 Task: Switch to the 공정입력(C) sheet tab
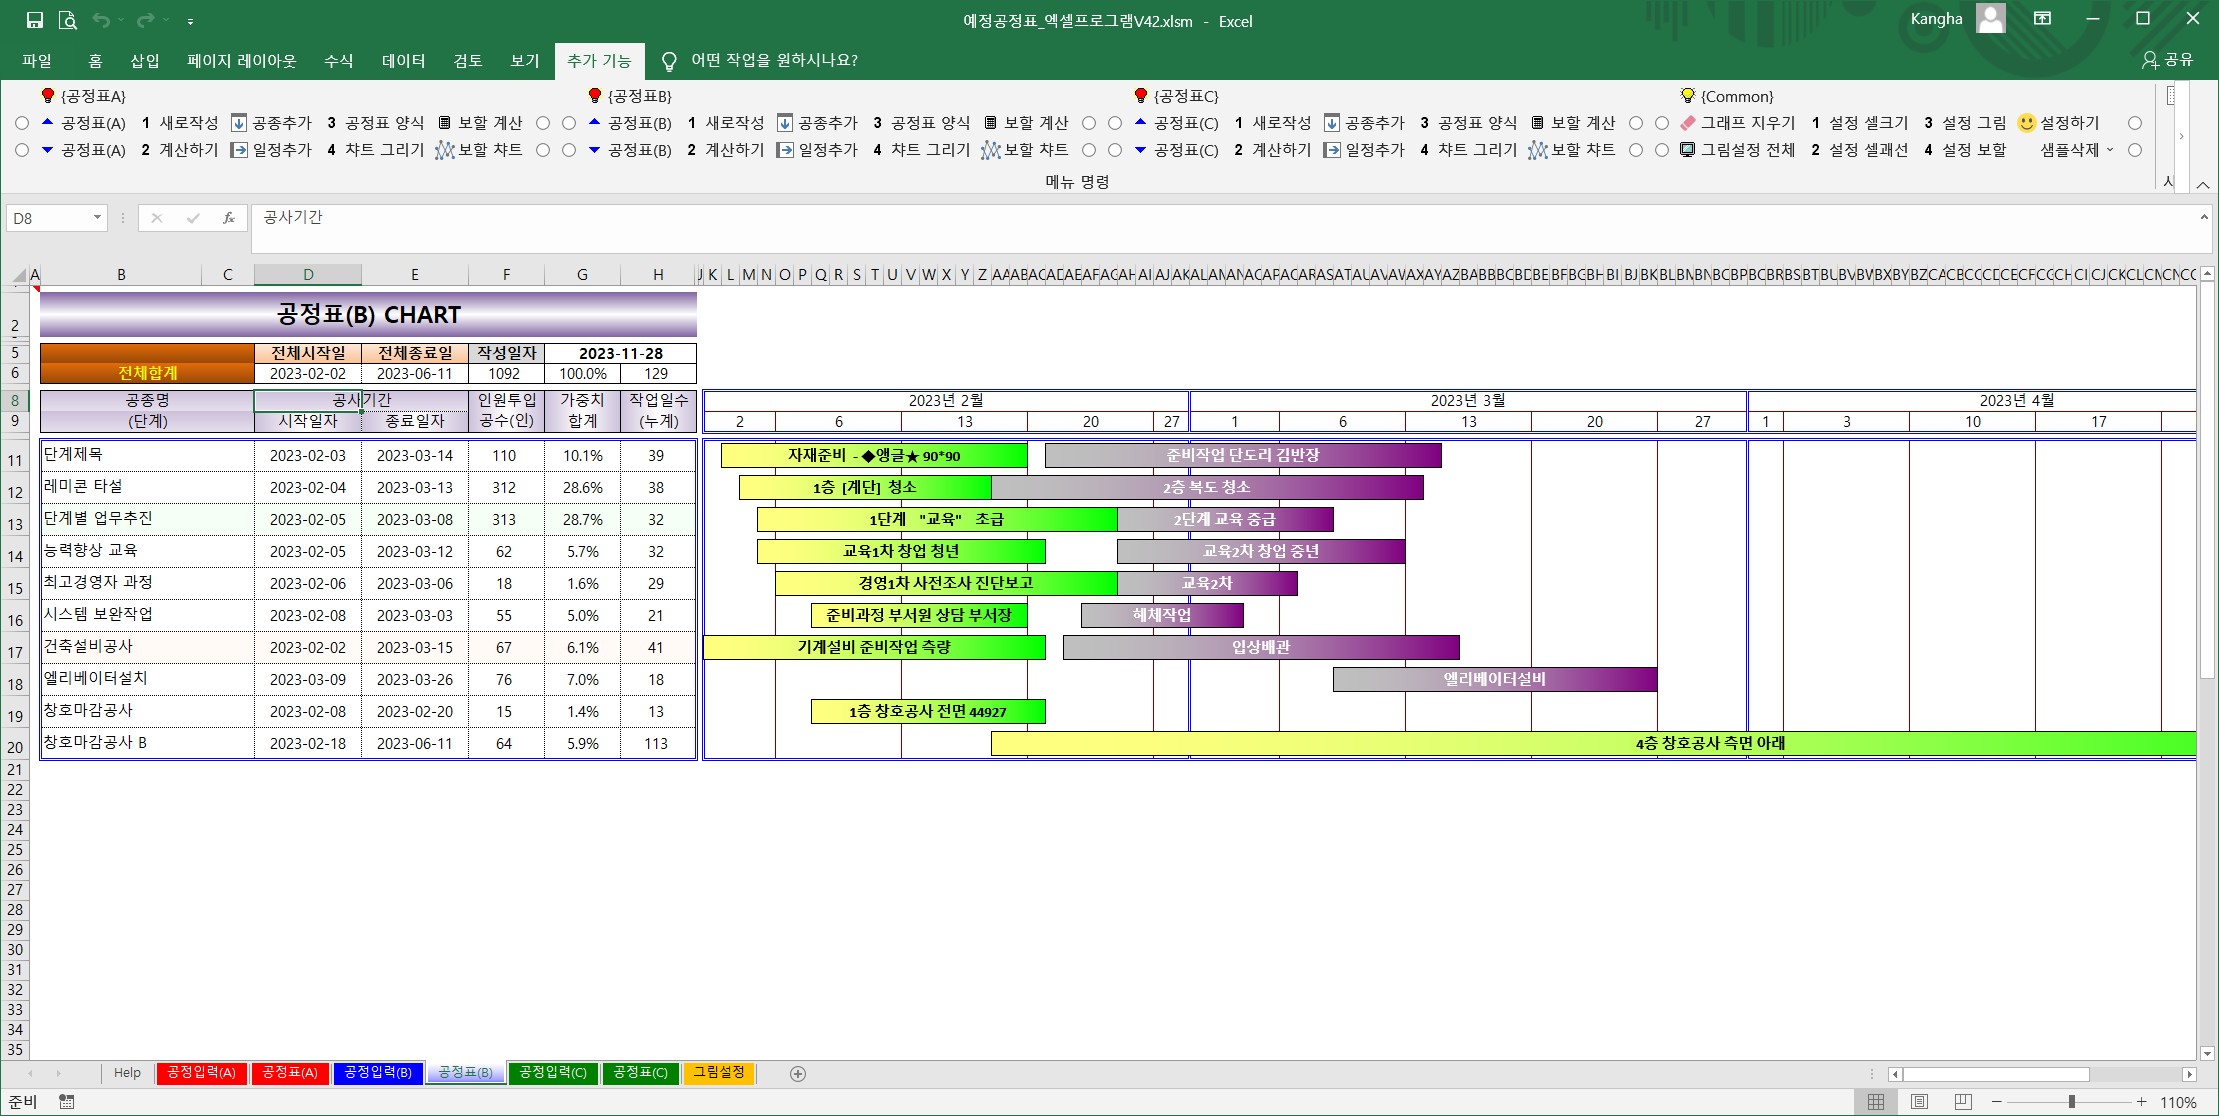pyautogui.click(x=552, y=1073)
